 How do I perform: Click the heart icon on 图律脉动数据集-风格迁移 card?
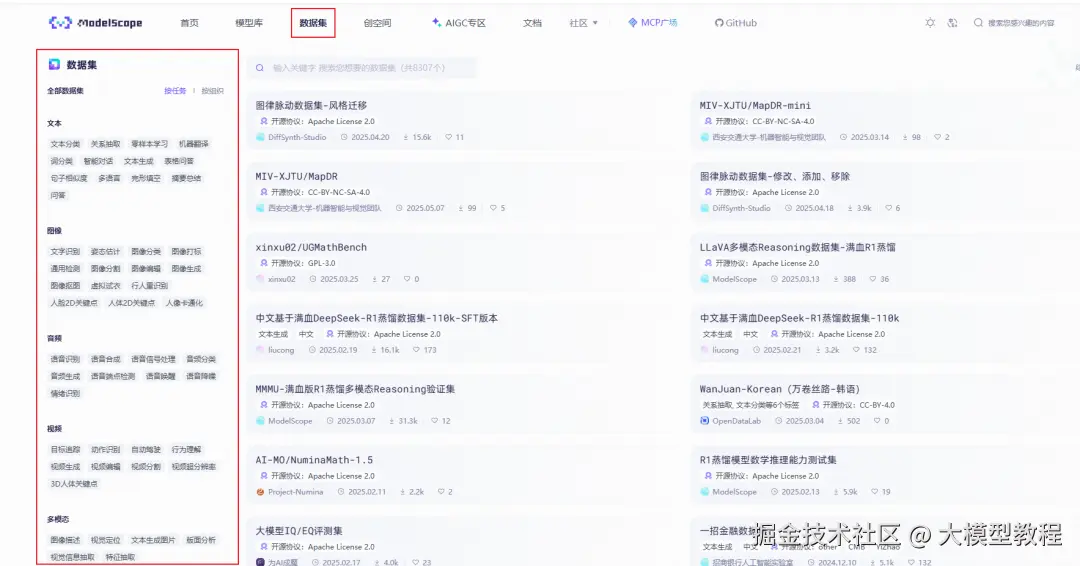[x=448, y=137]
